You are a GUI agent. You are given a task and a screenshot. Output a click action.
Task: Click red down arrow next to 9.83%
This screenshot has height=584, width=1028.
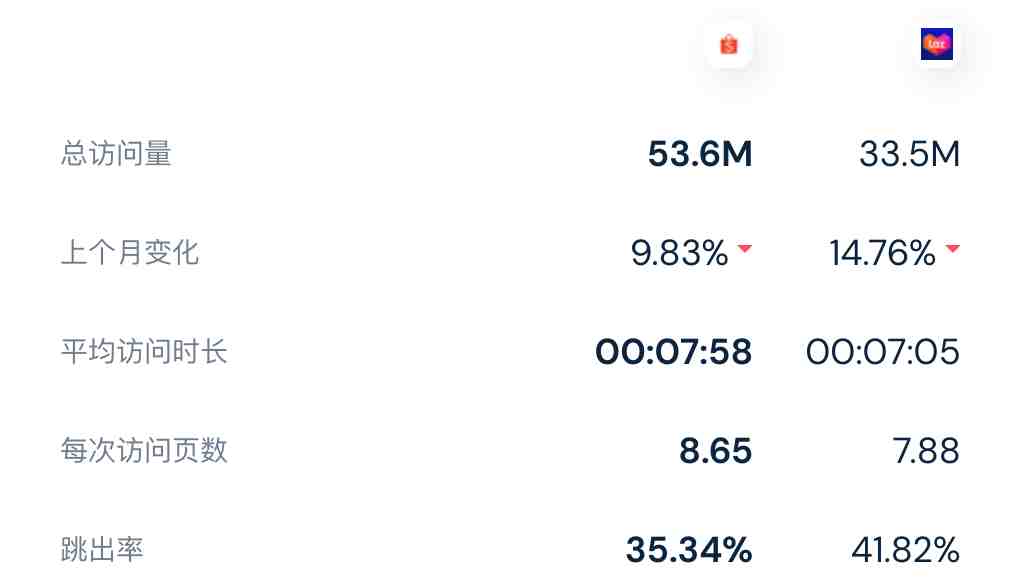[744, 248]
